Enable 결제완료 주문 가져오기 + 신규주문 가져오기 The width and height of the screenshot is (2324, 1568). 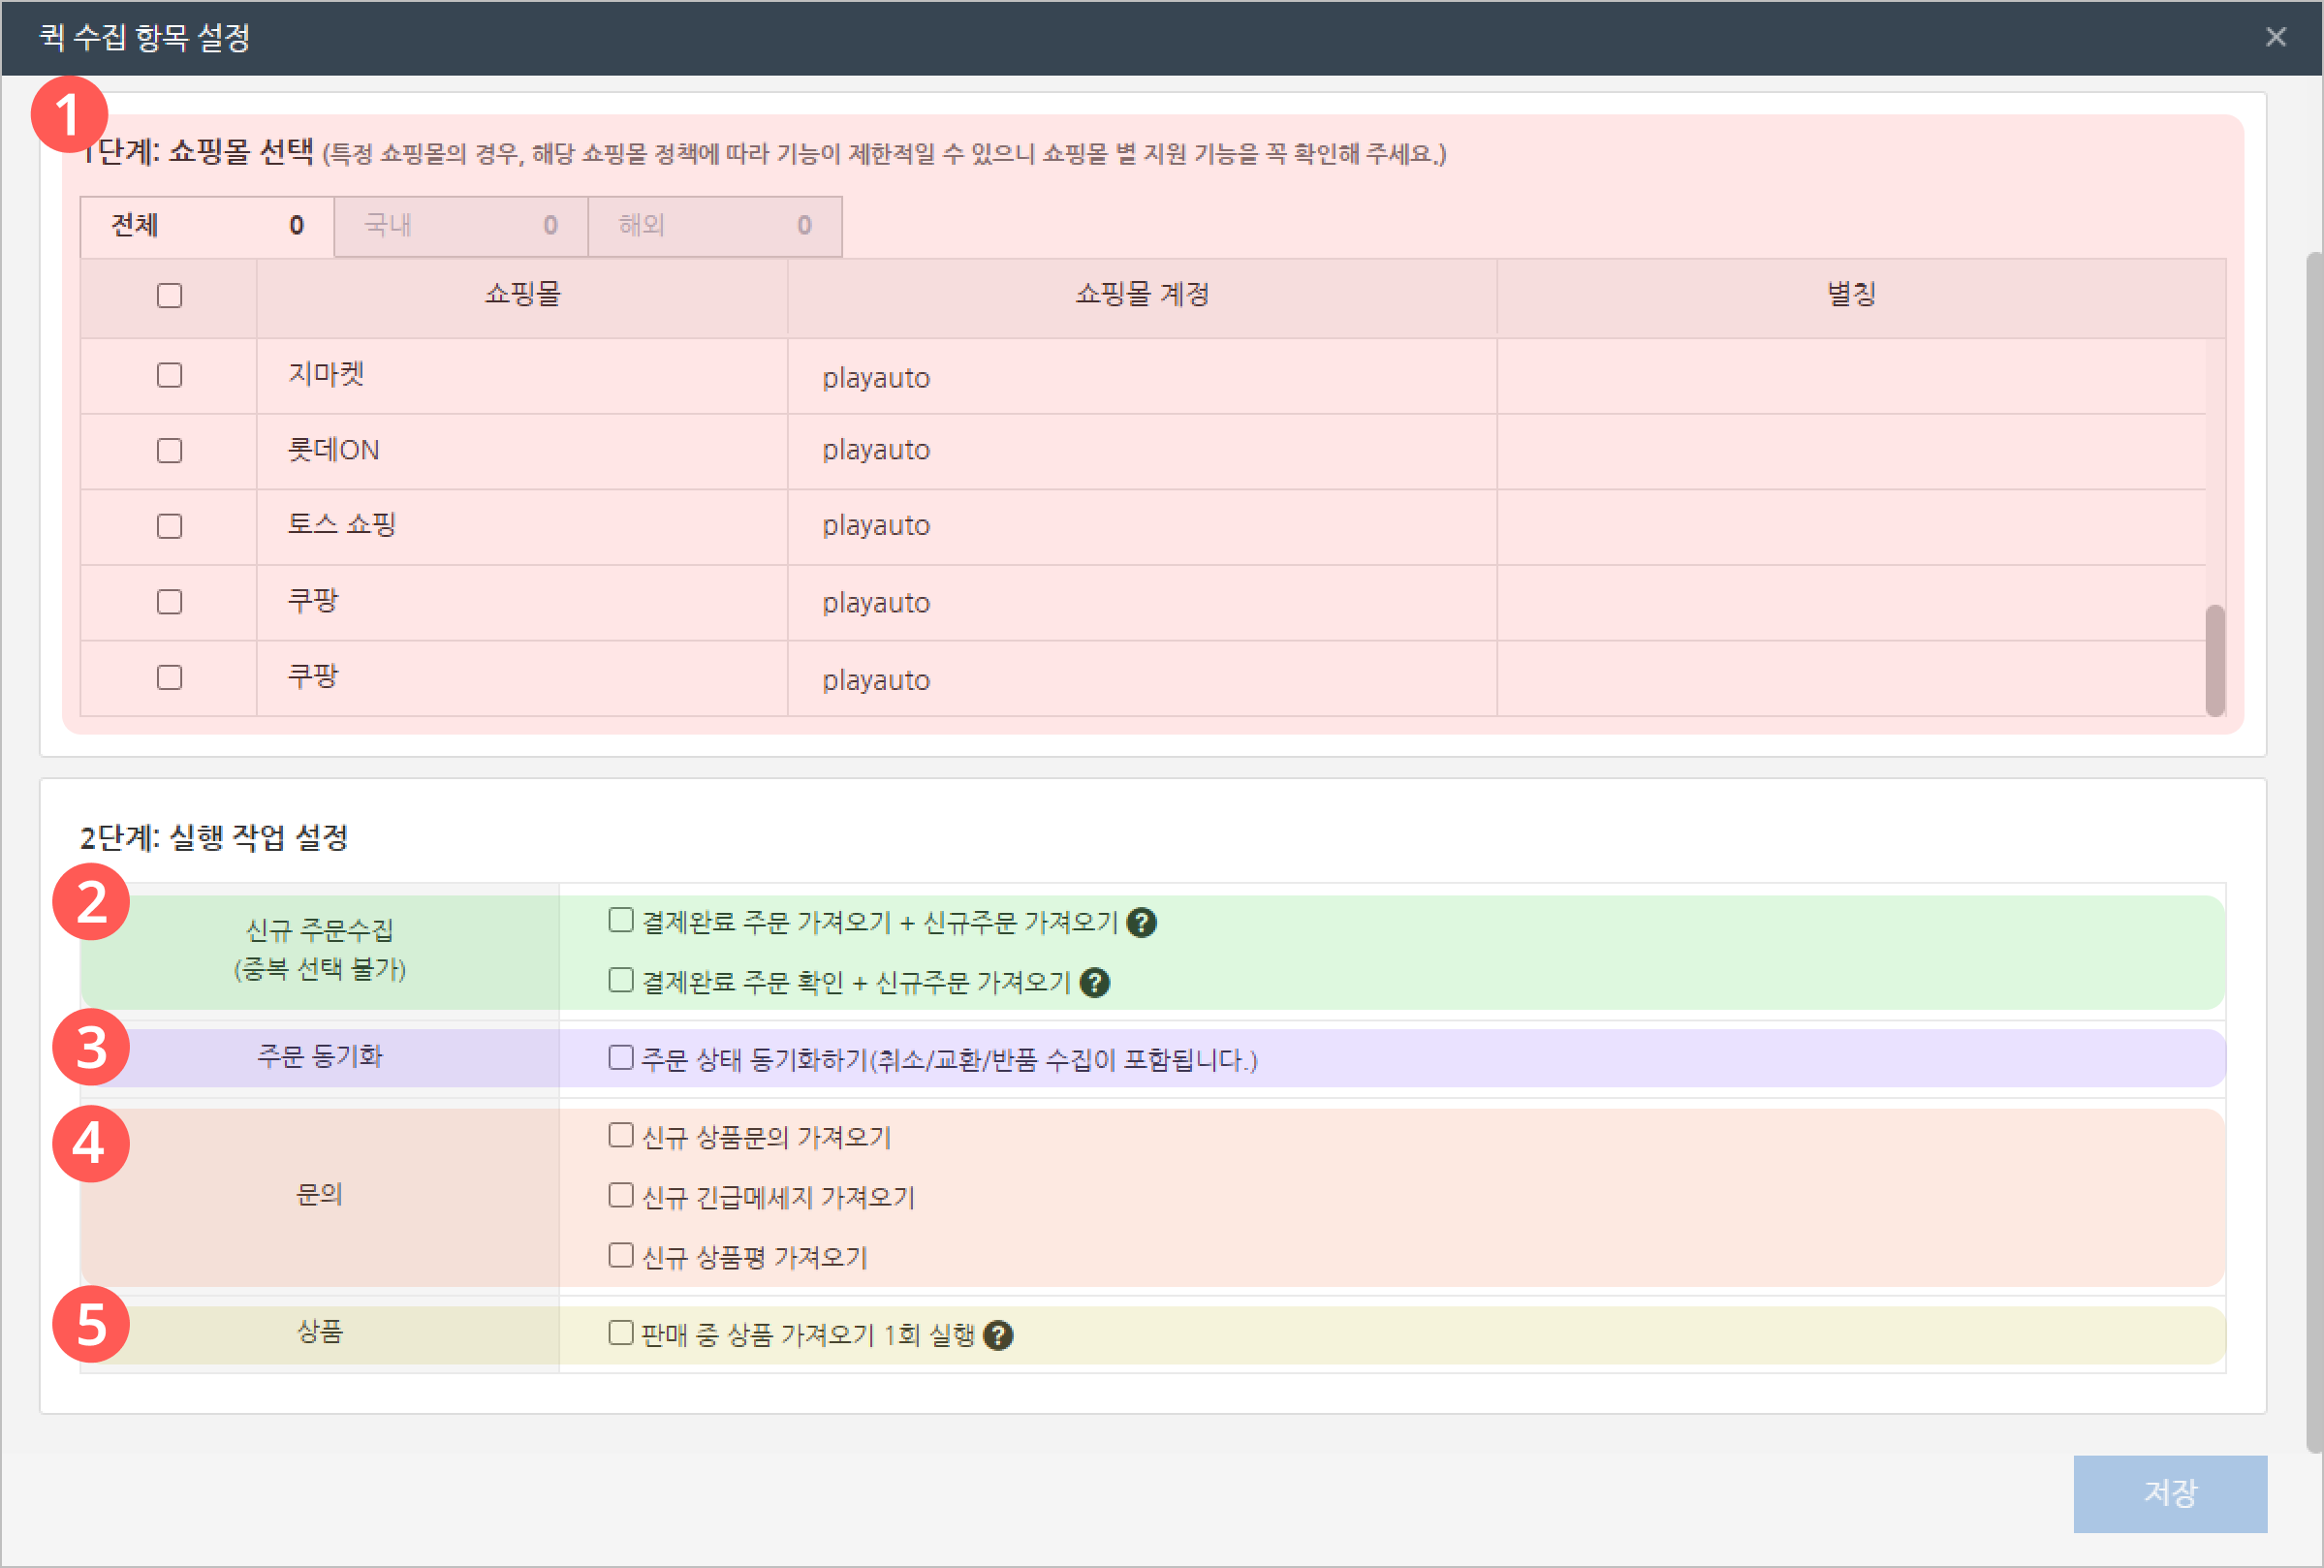point(621,920)
